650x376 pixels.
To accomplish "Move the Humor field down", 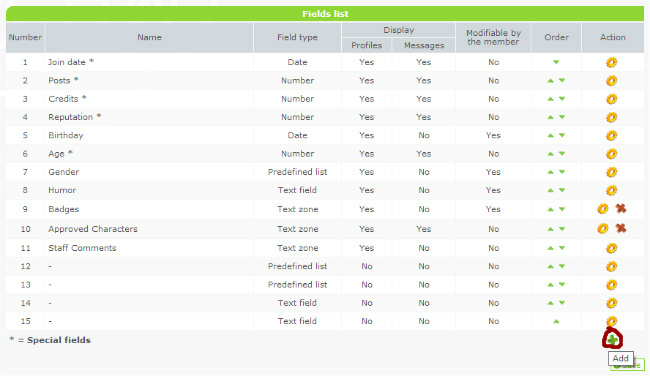I will (562, 190).
